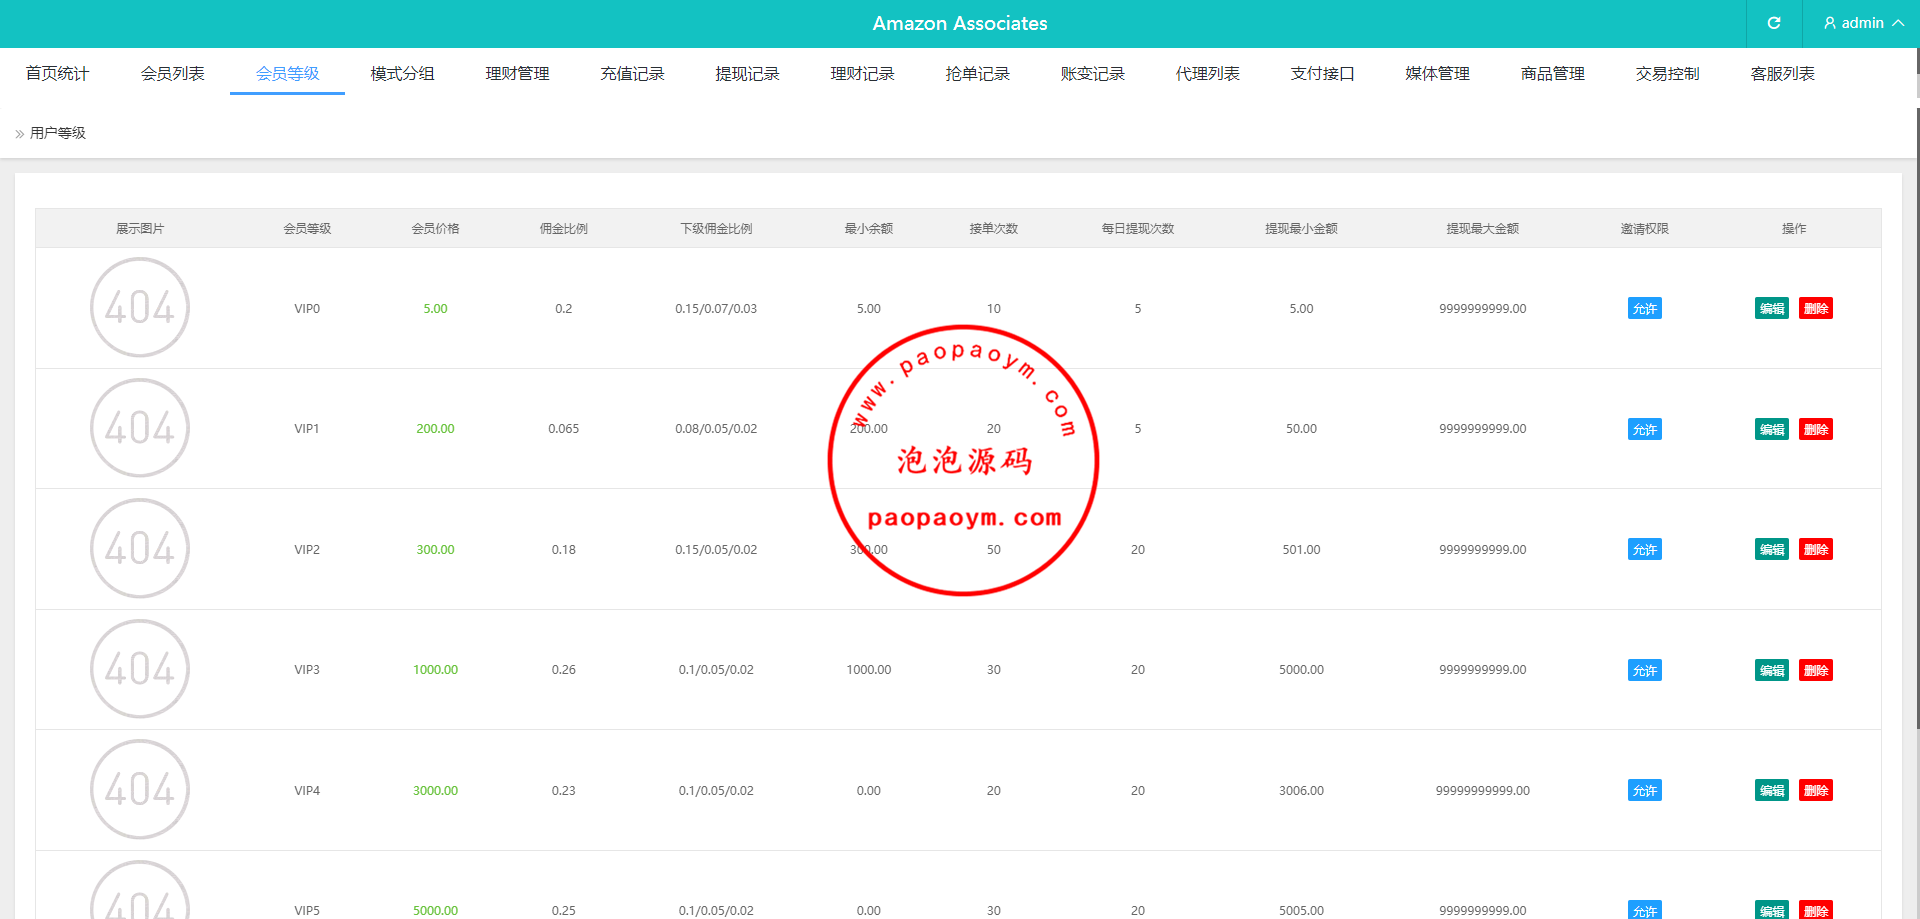
Task: Click the Amazon Associates header title
Action: [x=960, y=23]
